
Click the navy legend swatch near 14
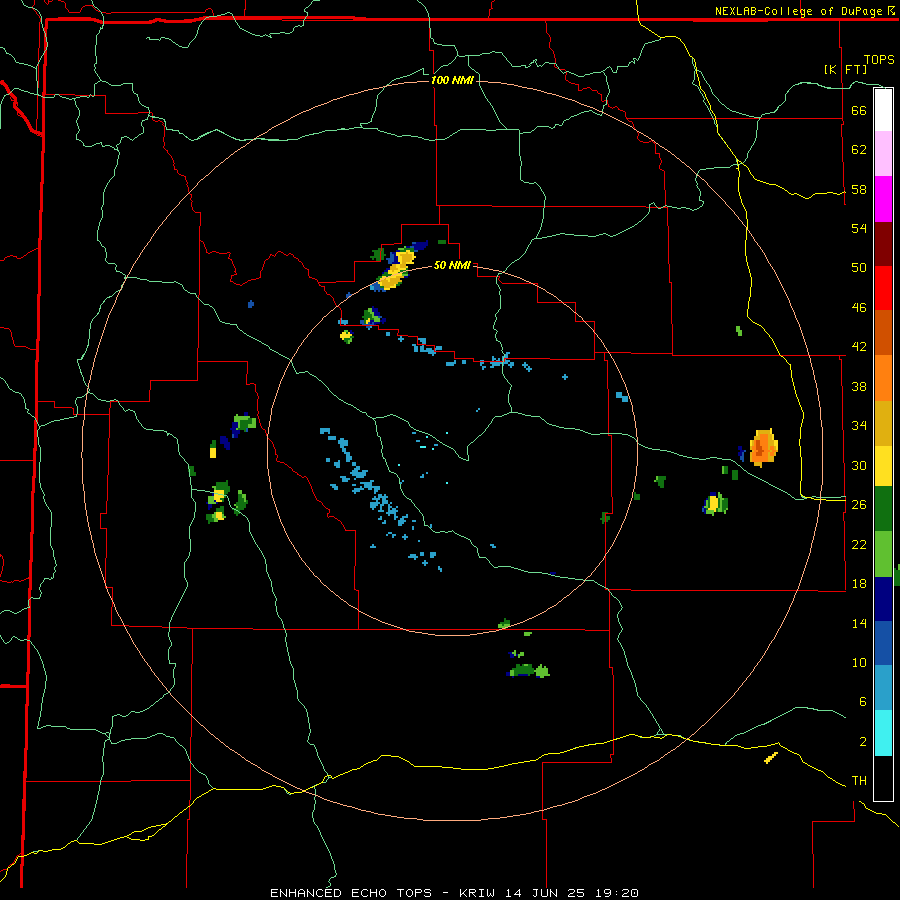click(883, 599)
